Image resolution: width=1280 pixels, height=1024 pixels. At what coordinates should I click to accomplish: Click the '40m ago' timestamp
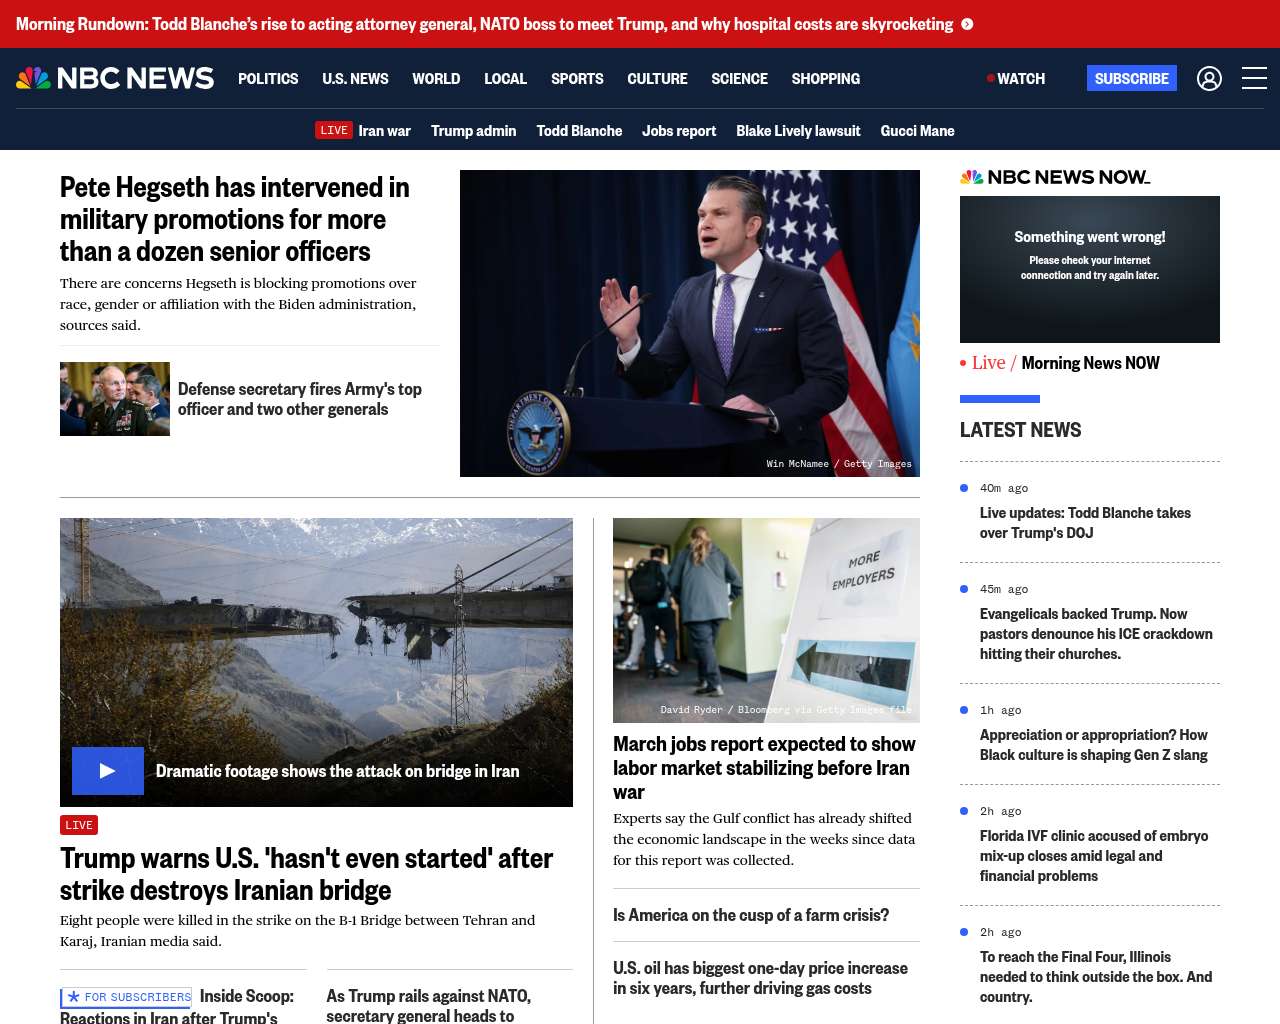(1004, 488)
